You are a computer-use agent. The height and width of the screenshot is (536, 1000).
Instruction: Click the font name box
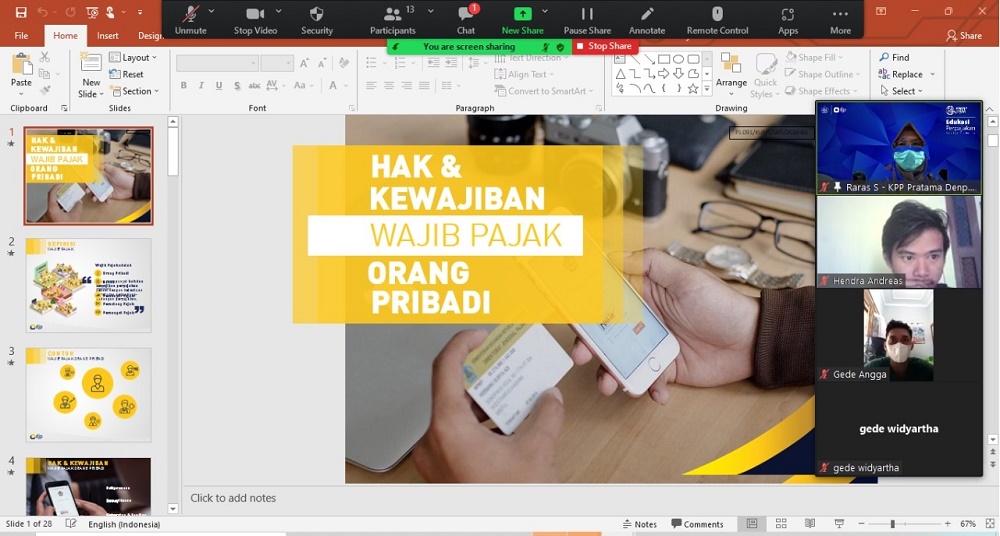pos(217,63)
